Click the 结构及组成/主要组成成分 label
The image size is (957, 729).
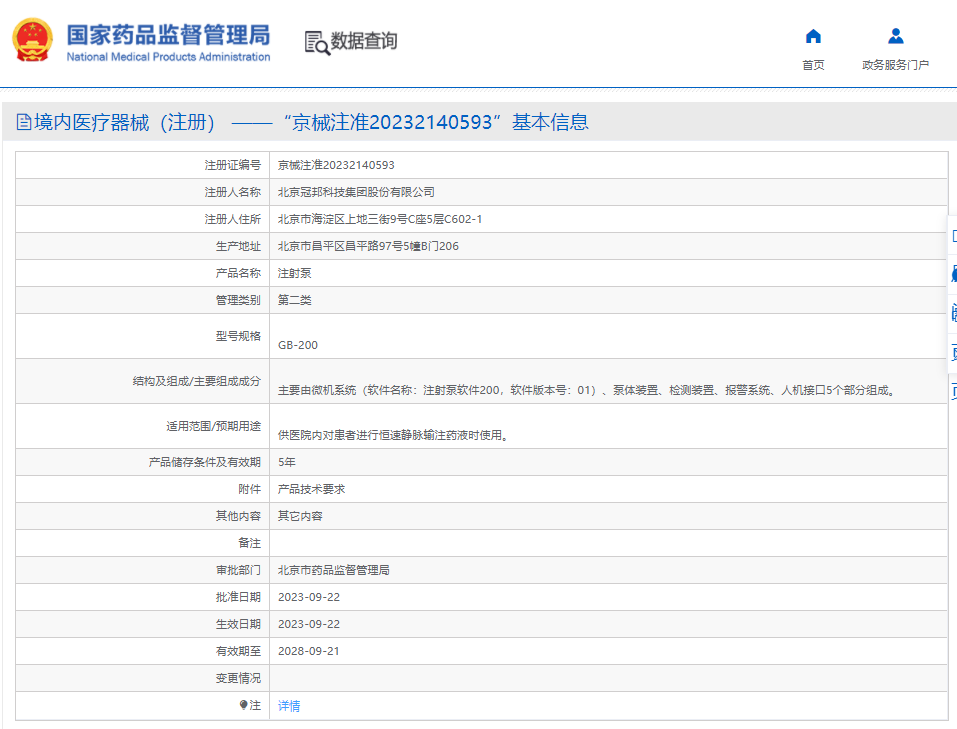tap(197, 381)
